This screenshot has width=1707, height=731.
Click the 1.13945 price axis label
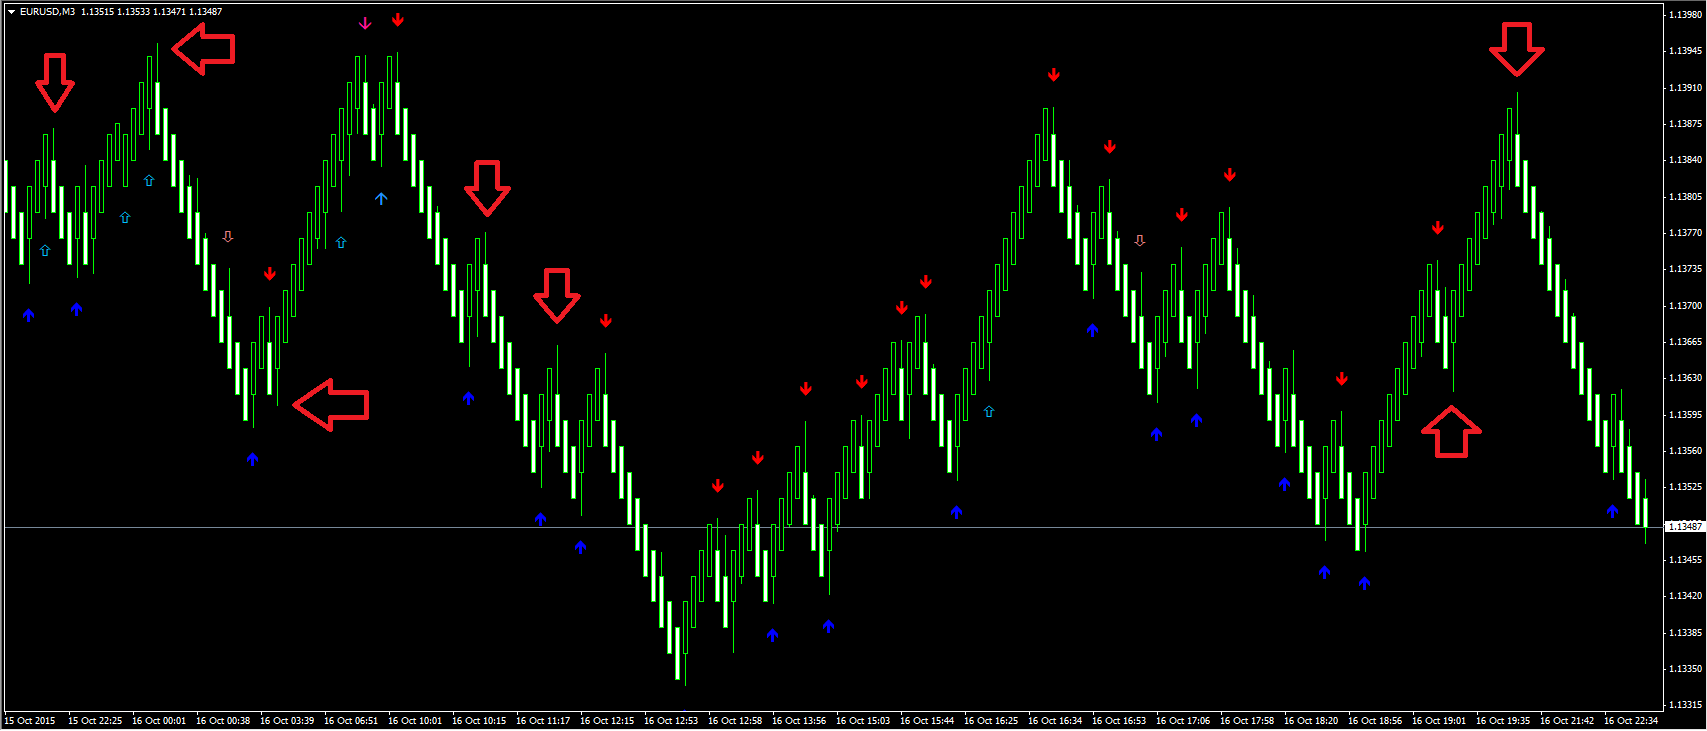click(1685, 51)
